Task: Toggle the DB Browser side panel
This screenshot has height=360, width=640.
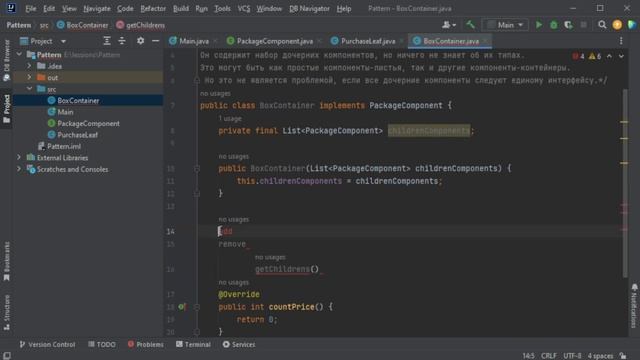Action: (7, 60)
